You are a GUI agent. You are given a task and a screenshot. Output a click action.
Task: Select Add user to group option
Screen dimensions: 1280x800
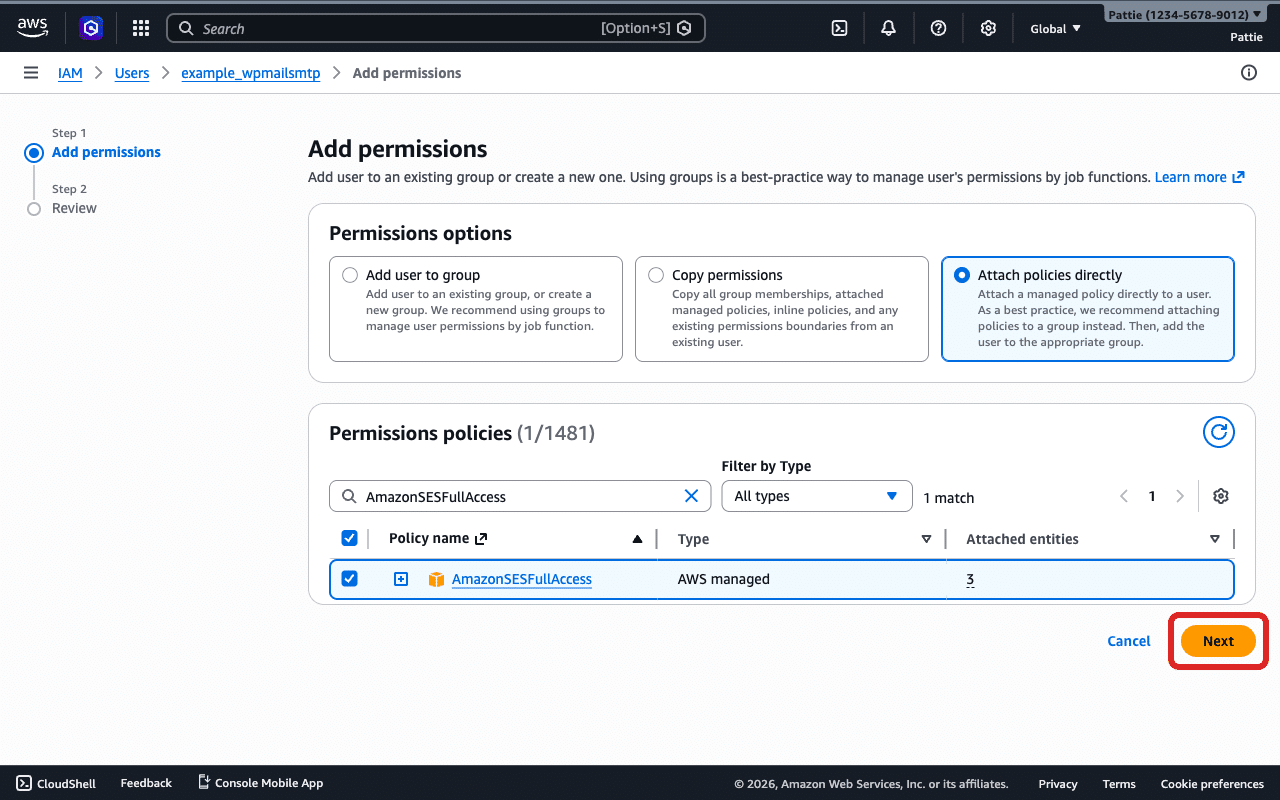[350, 275]
